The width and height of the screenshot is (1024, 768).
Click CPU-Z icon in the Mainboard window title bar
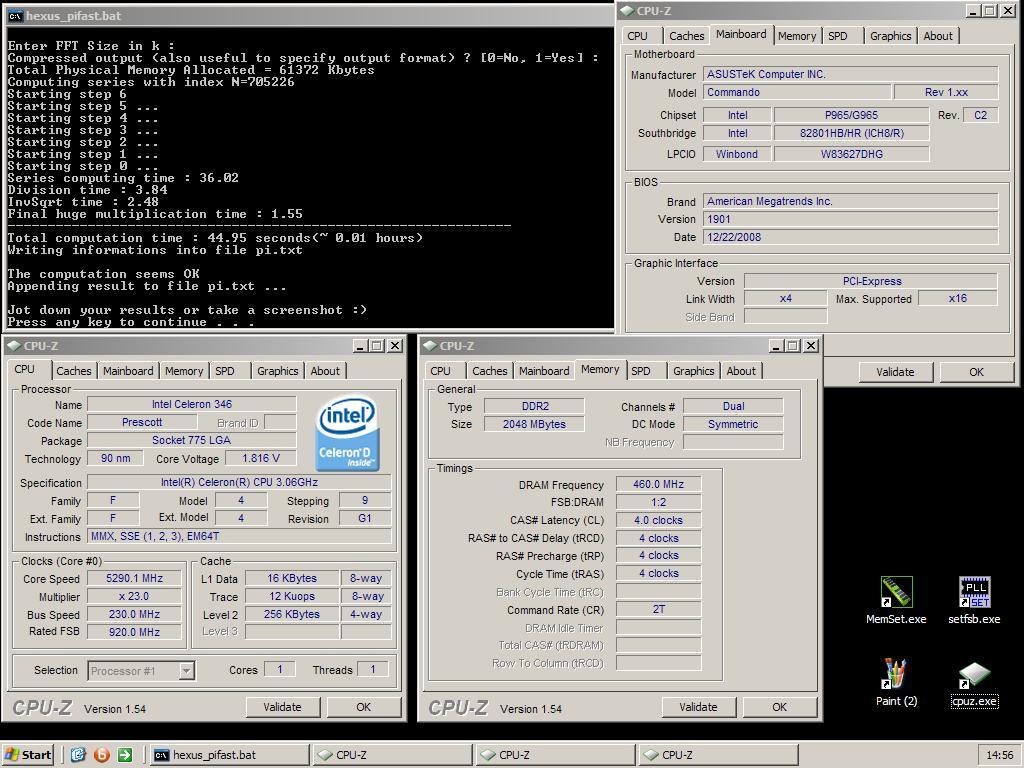click(x=626, y=10)
